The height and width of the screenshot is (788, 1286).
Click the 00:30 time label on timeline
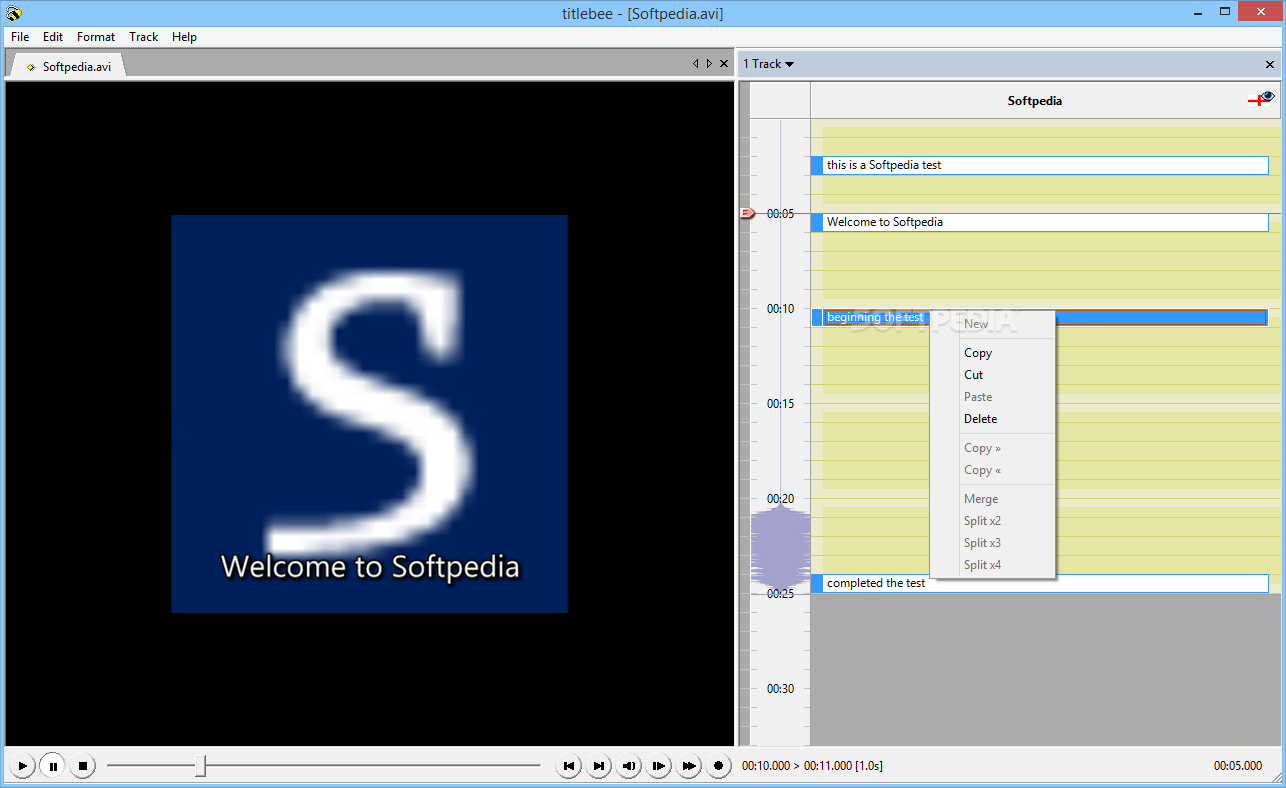pyautogui.click(x=781, y=689)
